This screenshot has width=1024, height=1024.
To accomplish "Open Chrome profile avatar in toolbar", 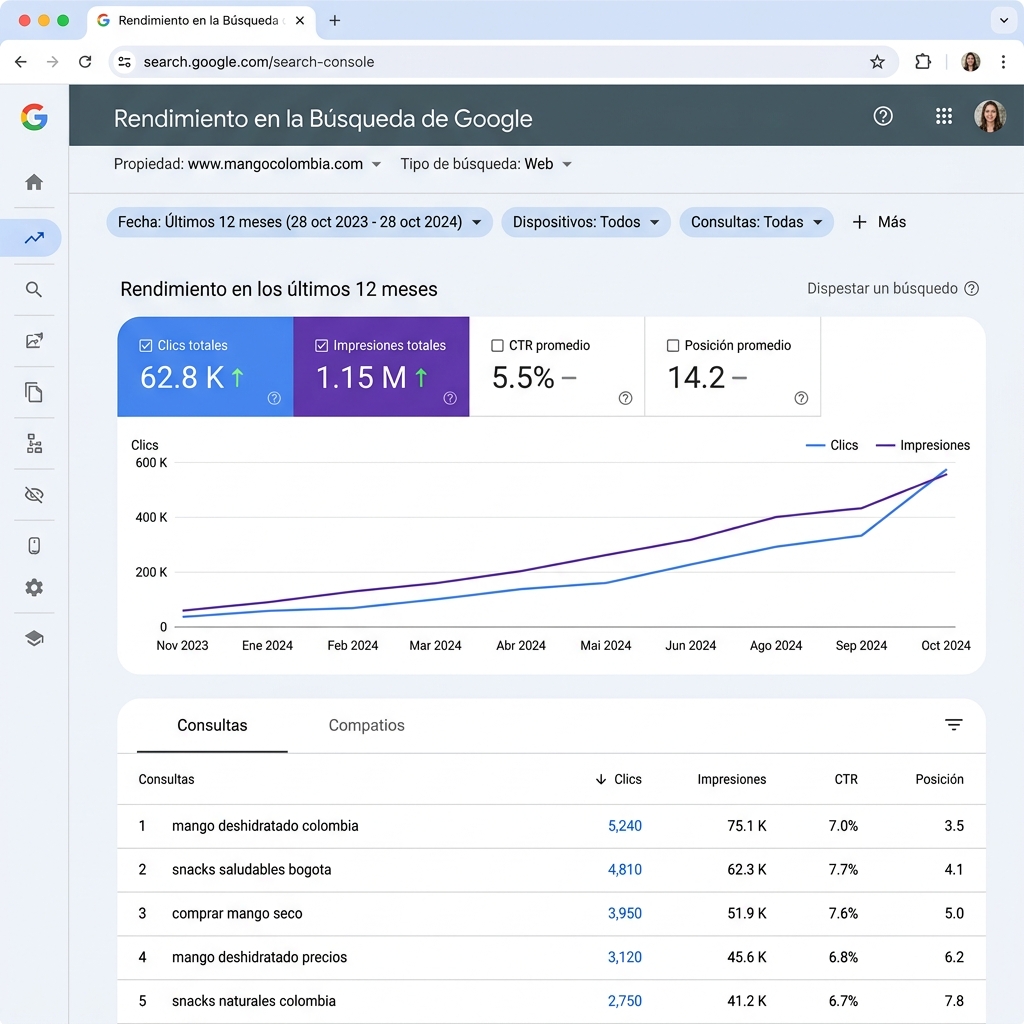I will pyautogui.click(x=970, y=61).
